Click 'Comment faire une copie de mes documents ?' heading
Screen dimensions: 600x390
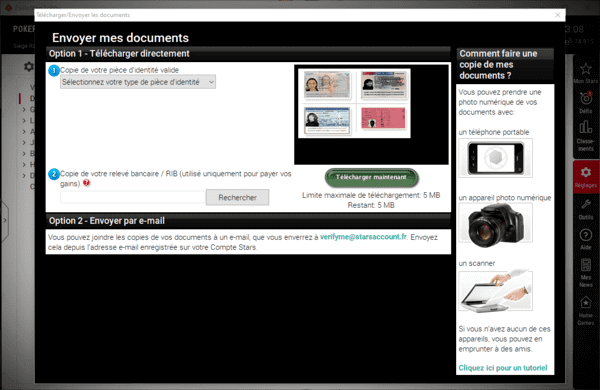pos(498,65)
